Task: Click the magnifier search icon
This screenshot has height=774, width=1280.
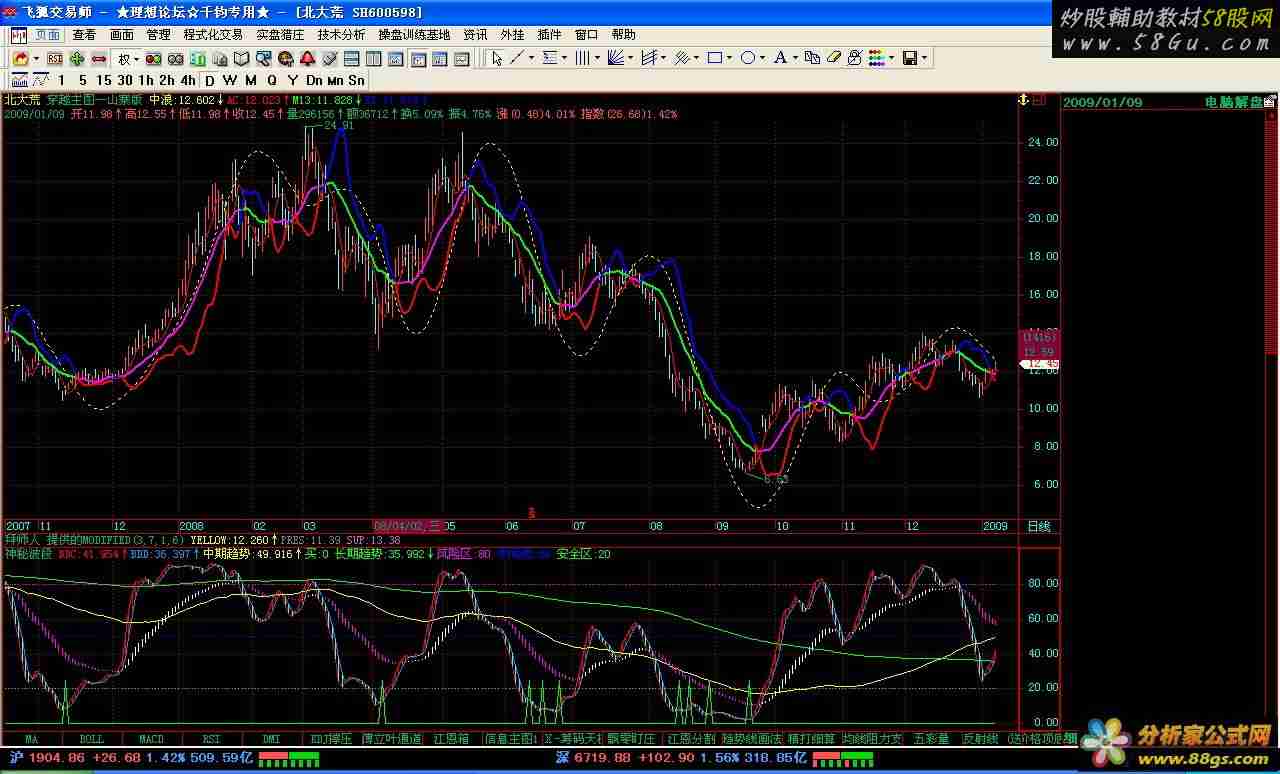Action: coord(263,59)
